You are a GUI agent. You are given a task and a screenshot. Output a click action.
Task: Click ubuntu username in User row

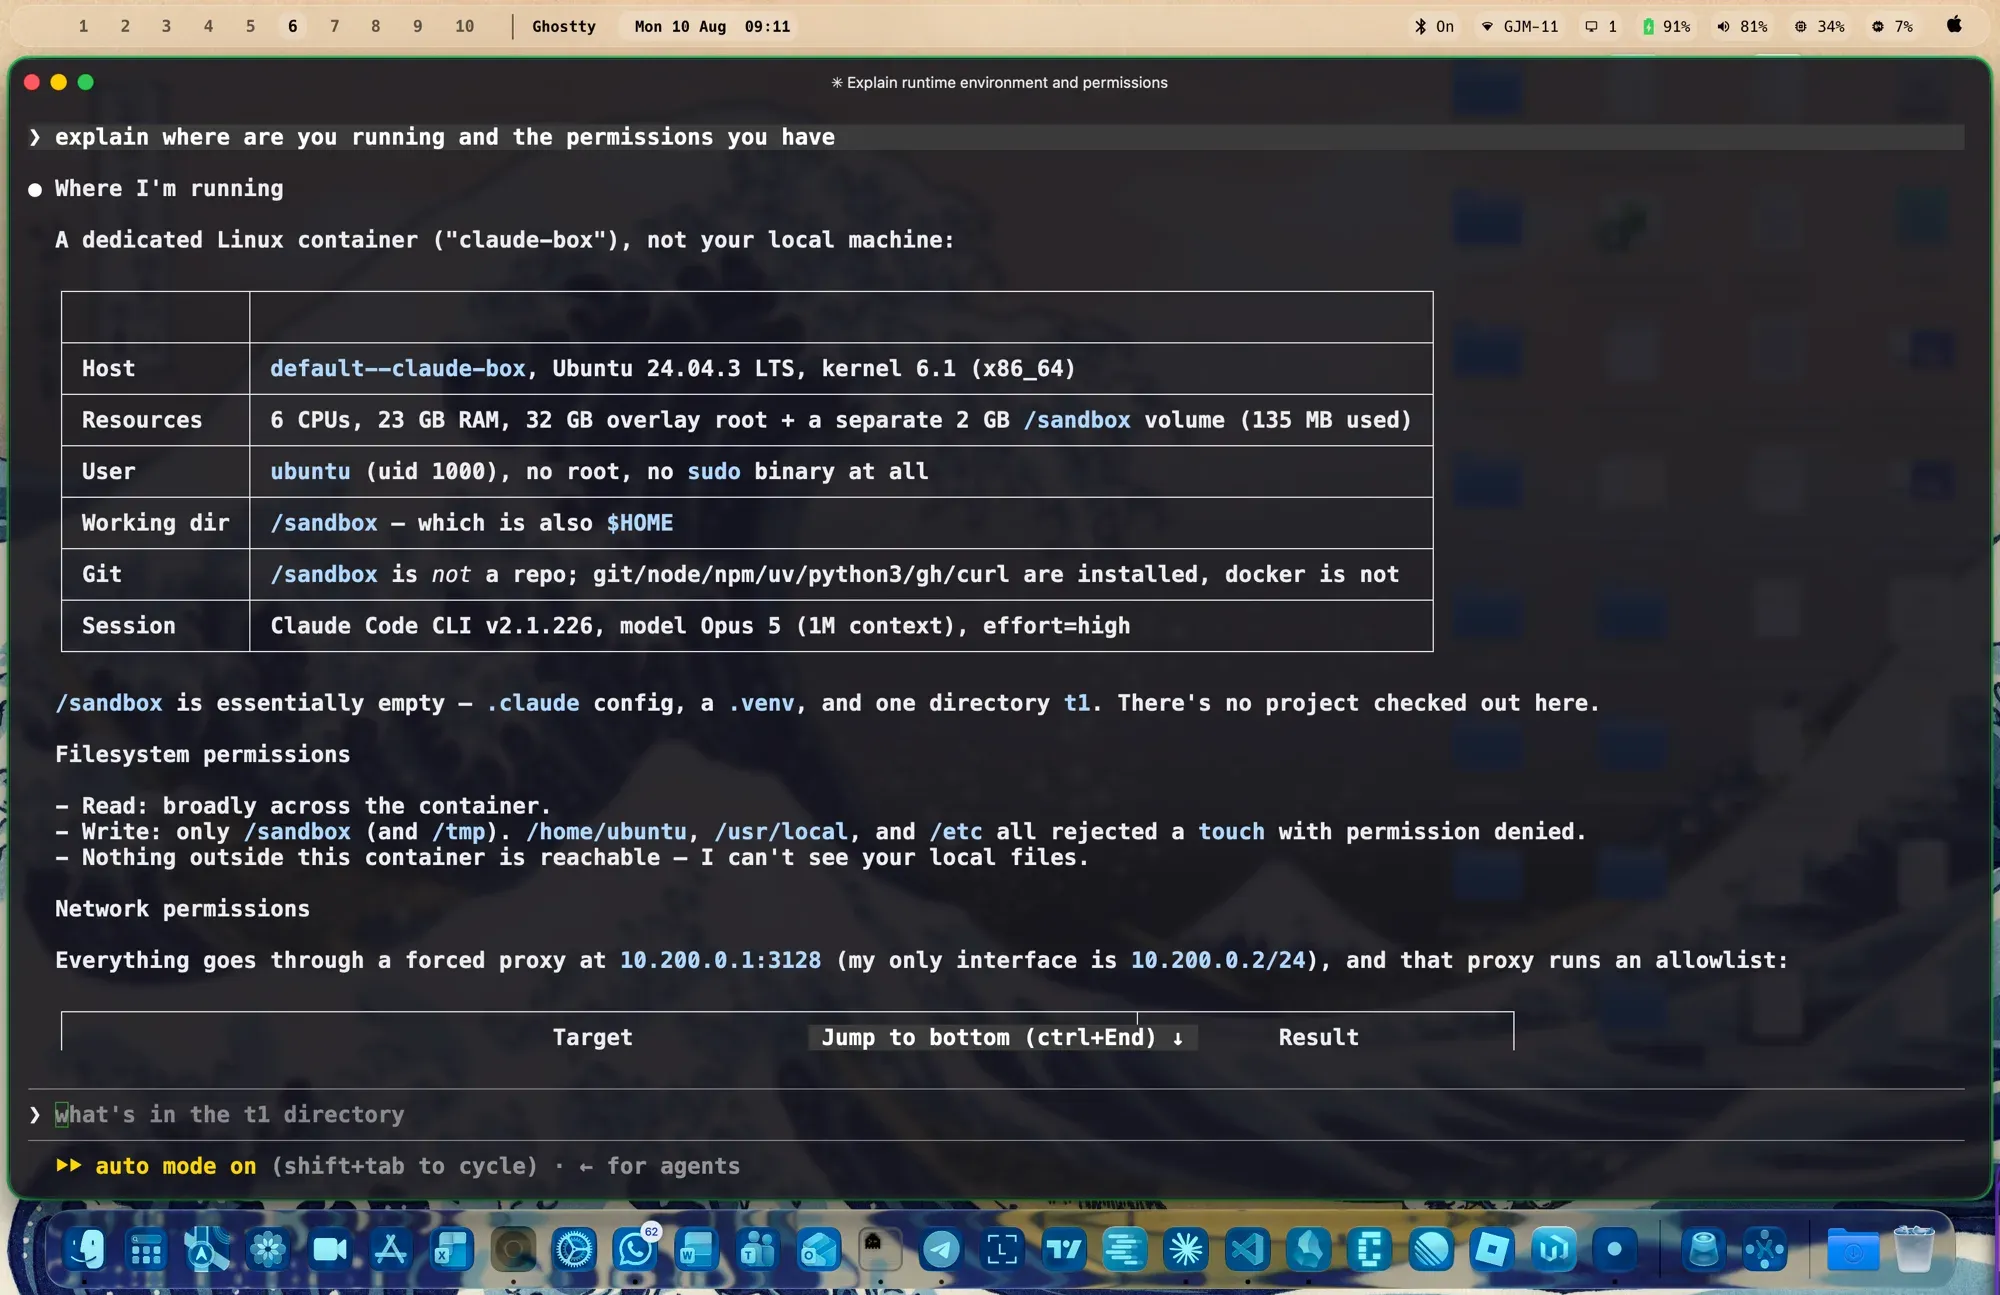coord(310,471)
